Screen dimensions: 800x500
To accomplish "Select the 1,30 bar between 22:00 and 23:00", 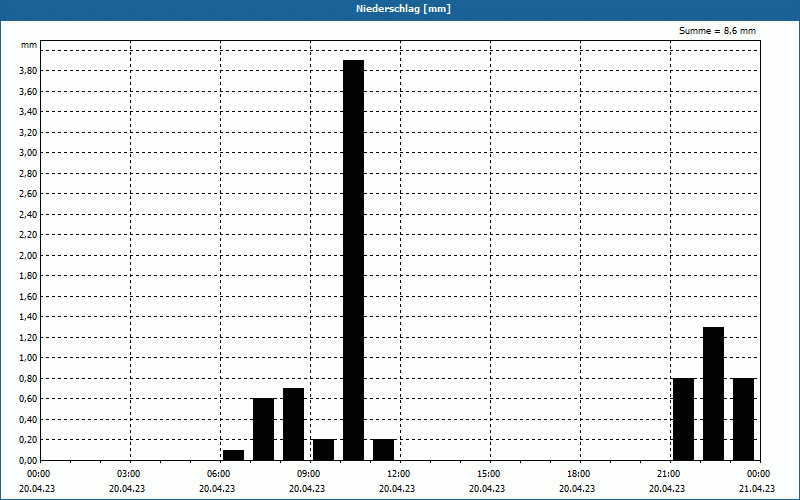I will coord(713,394).
